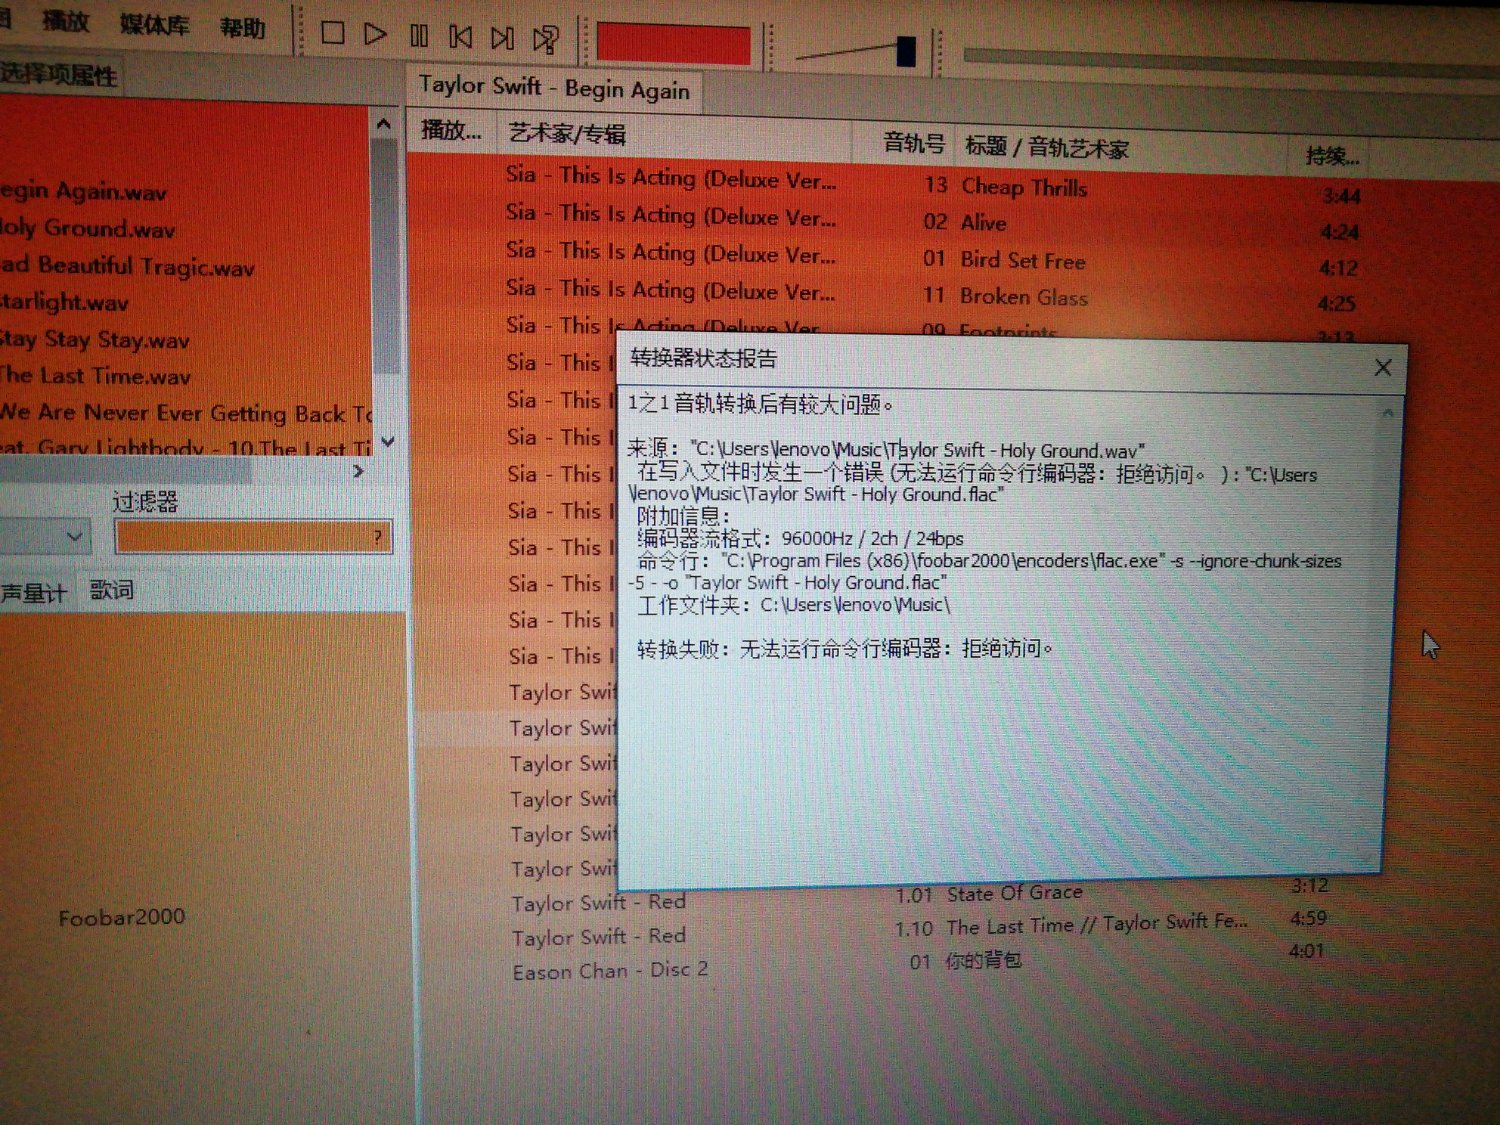Click the scroll-up arrow in the report dialog

click(1388, 412)
